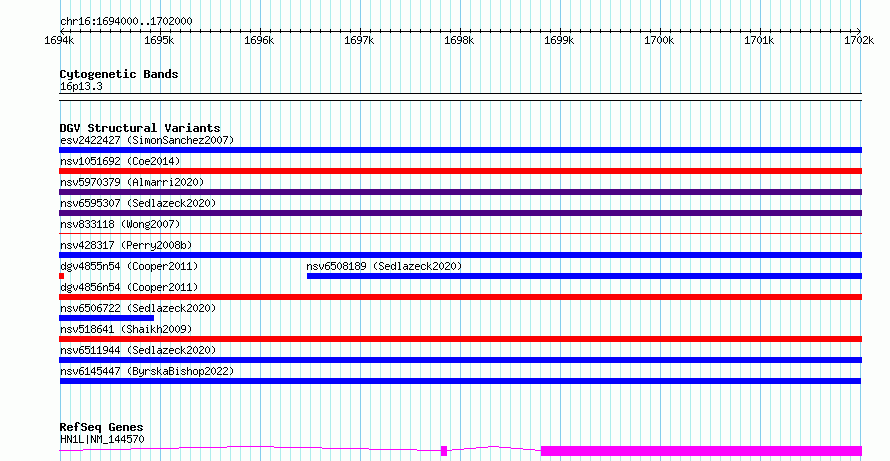Image resolution: width=890 pixels, height=461 pixels.
Task: Click the red nsv1051692 variant bar
Action: pyautogui.click(x=460, y=171)
